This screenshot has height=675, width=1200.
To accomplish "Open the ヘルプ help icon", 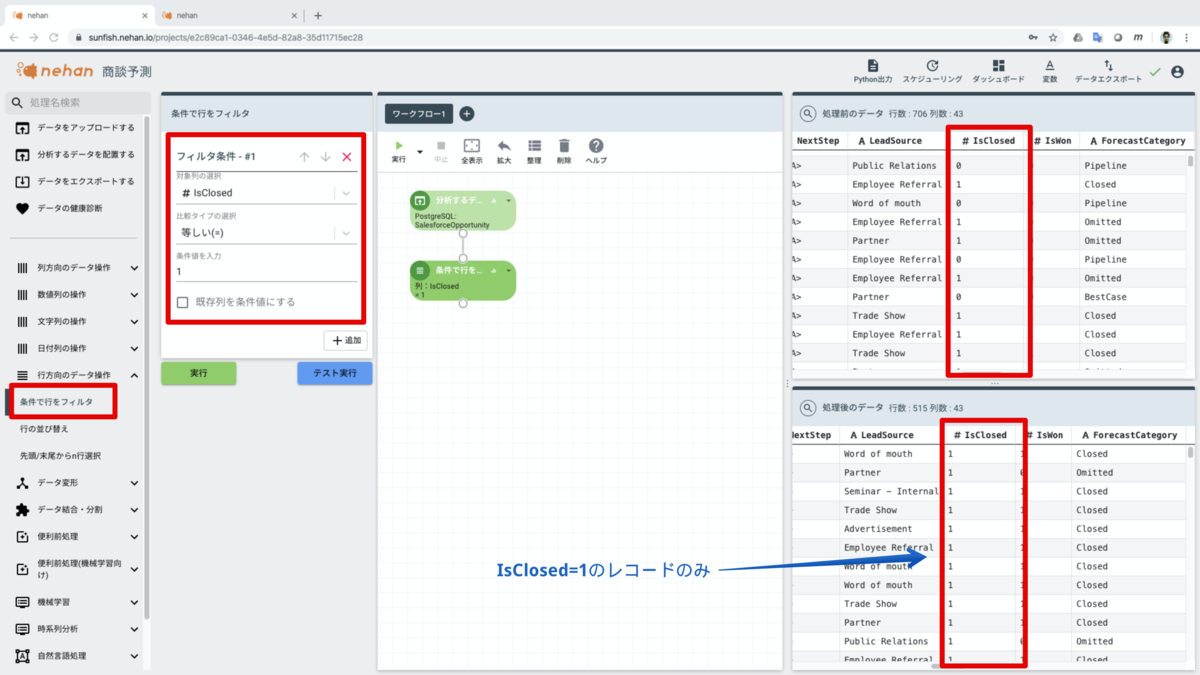I will (596, 146).
